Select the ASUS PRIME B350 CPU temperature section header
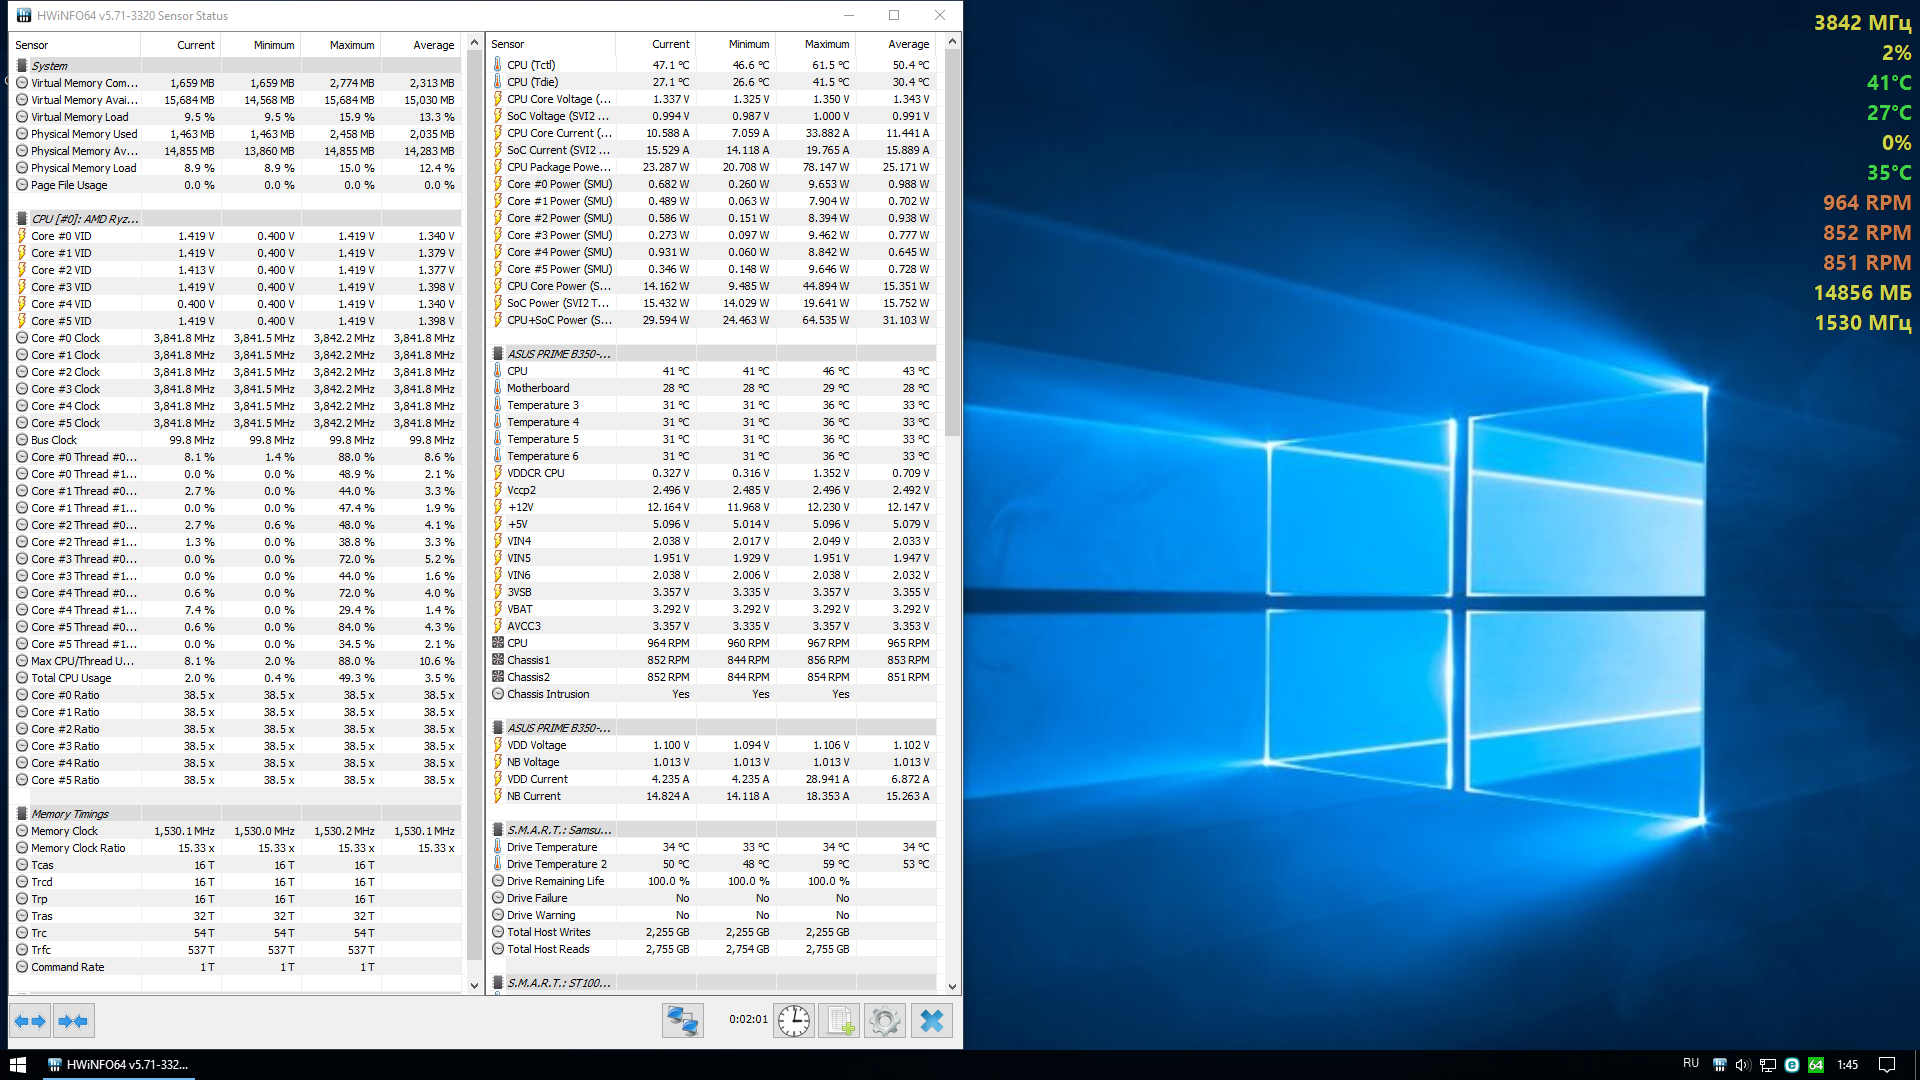 tap(558, 354)
